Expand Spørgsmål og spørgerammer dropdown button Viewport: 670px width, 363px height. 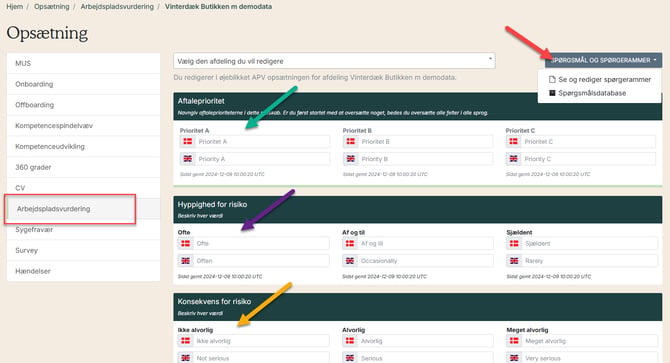point(603,60)
